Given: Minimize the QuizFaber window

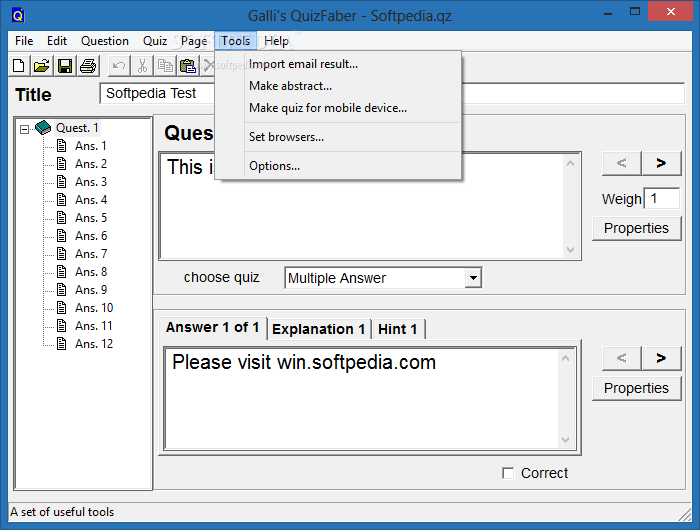Looking at the screenshot, I should [608, 12].
